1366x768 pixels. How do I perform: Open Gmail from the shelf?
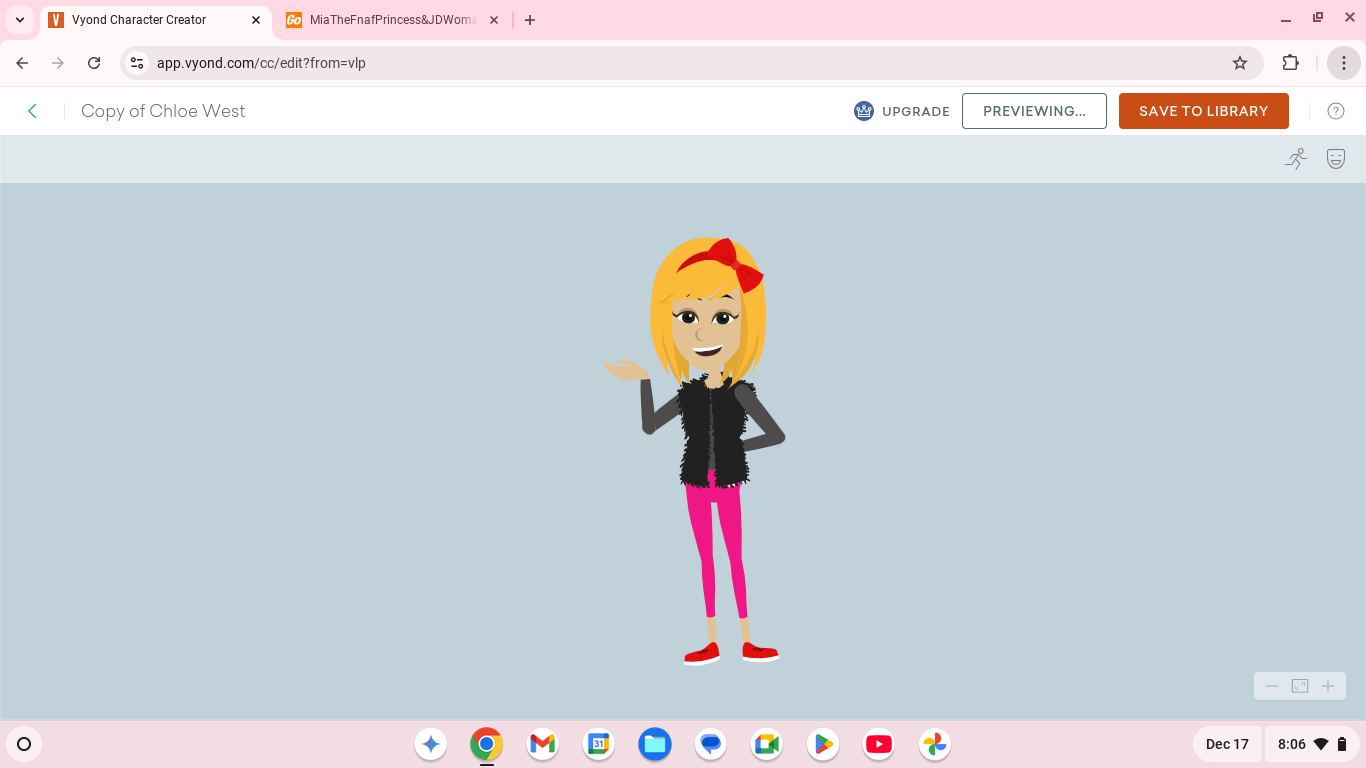click(x=543, y=744)
